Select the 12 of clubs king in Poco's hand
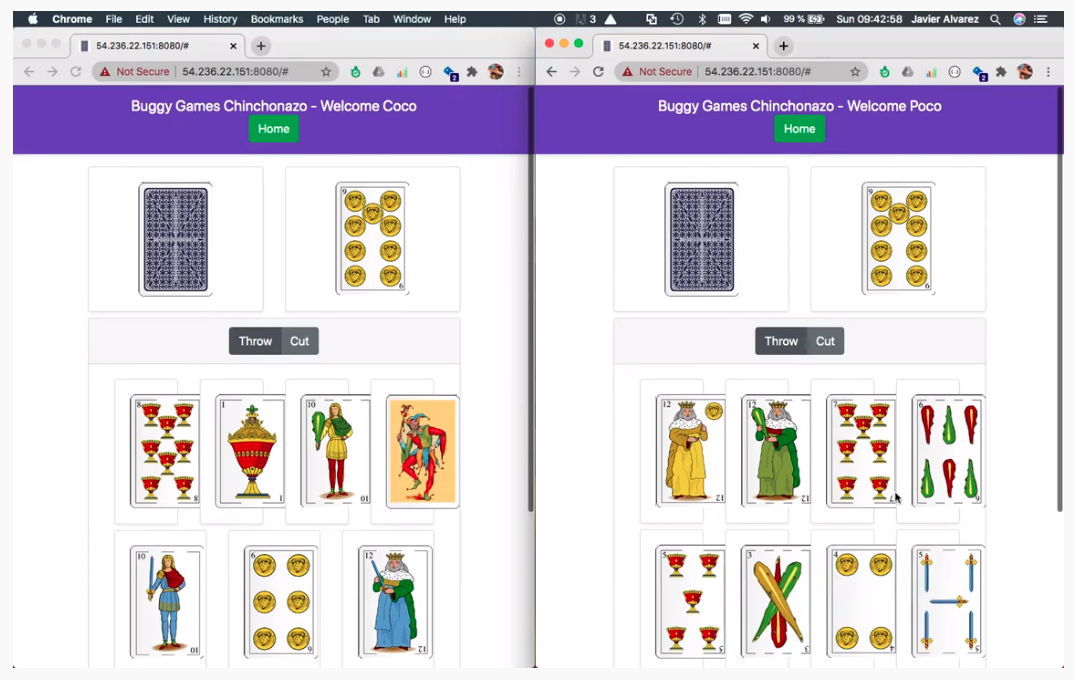Image resolution: width=1075 pixels, height=680 pixels. tap(776, 451)
